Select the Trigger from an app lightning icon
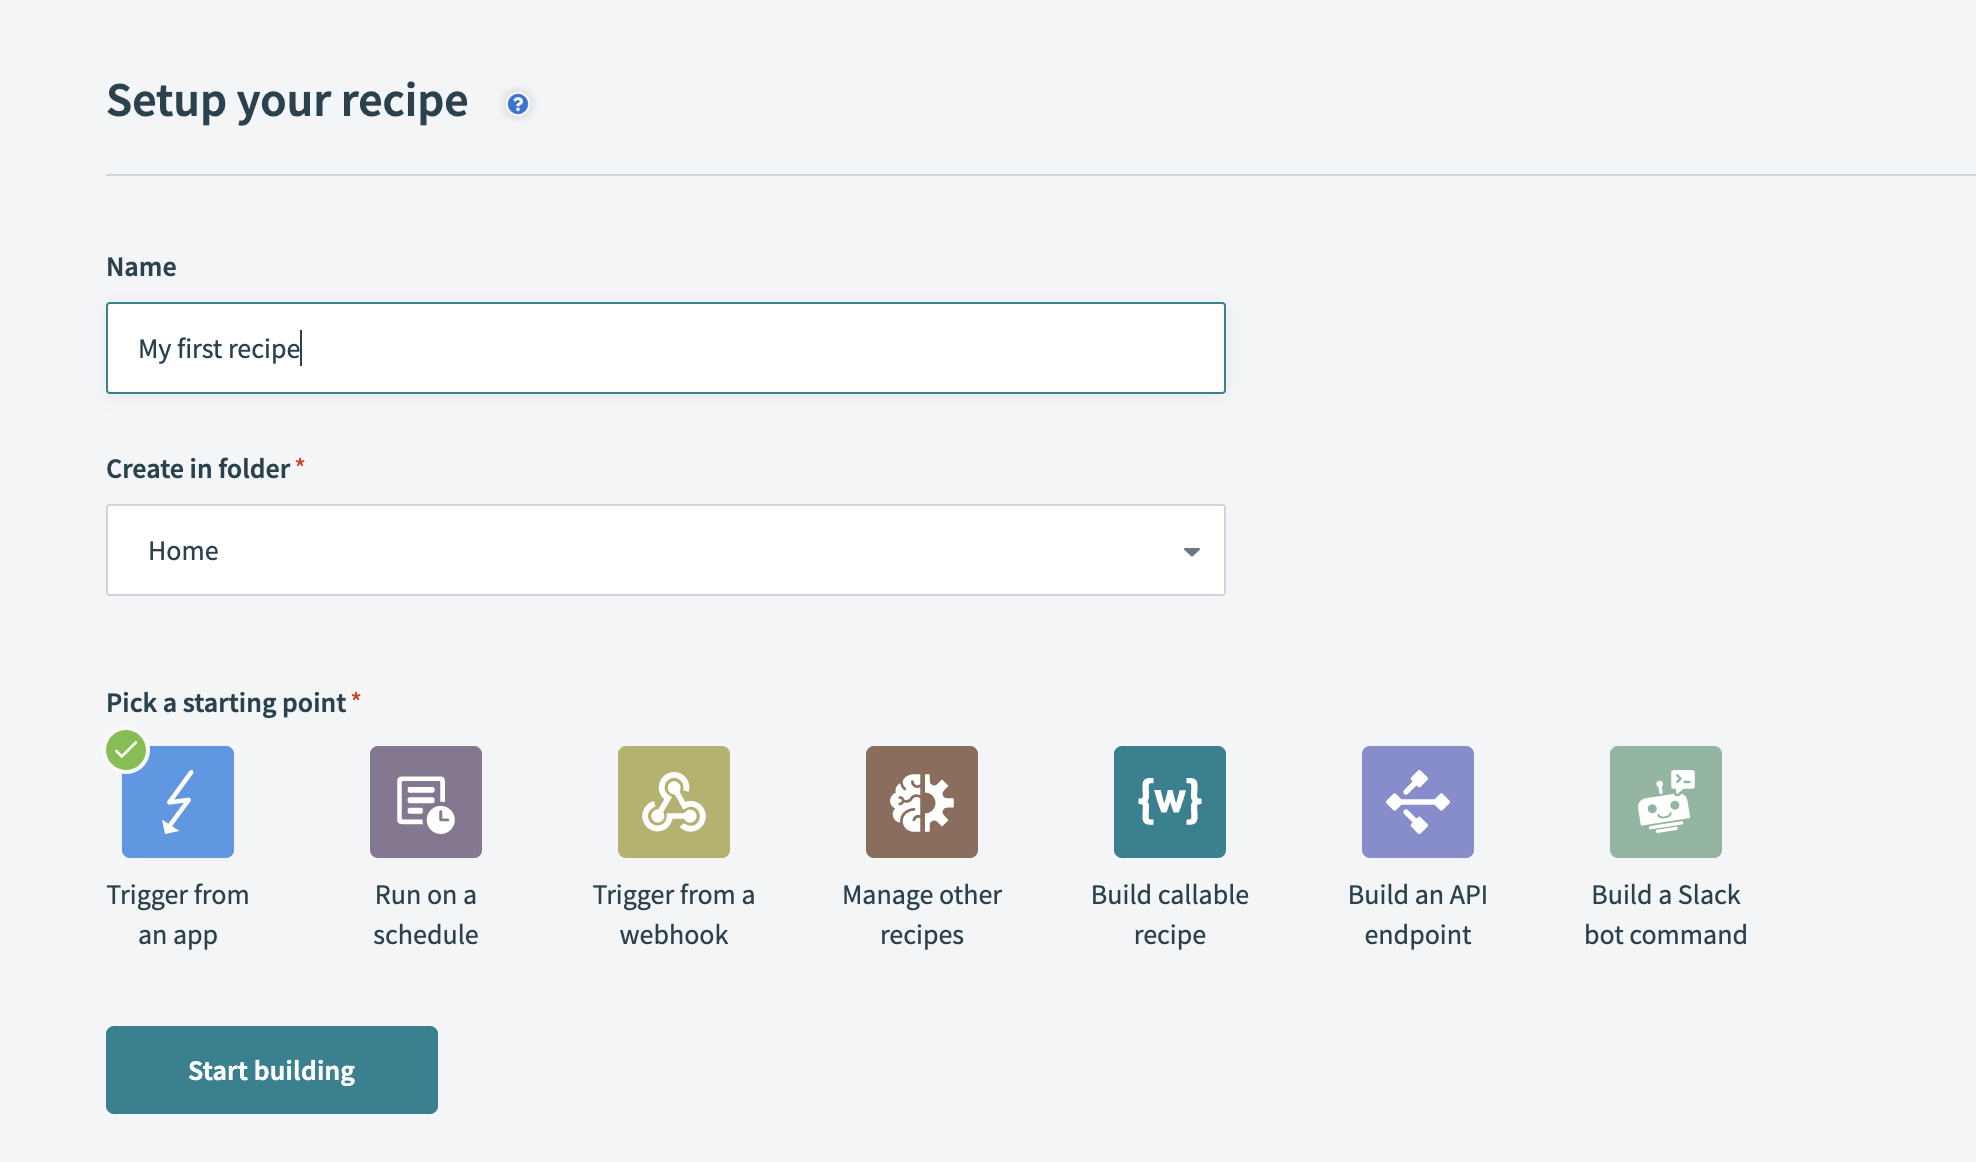 click(177, 801)
